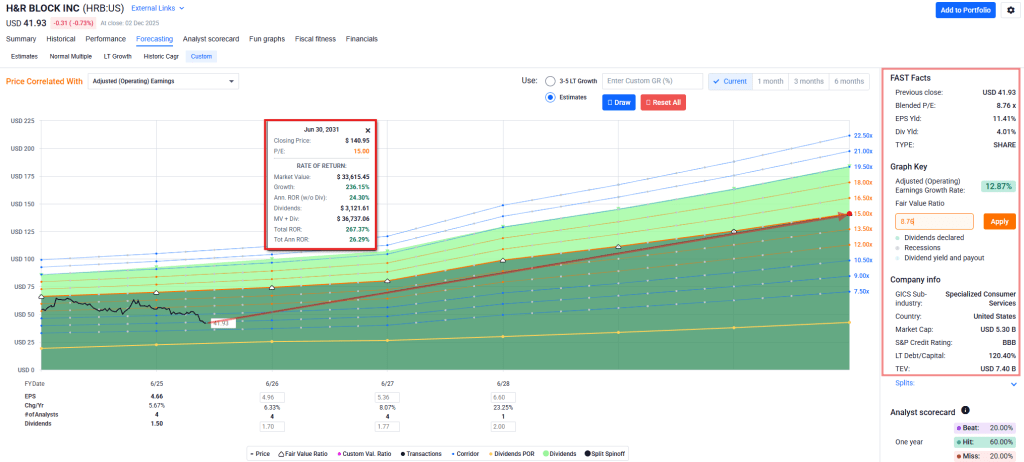Viewport: 1024px width, 462px height.
Task: Open Price Correlated With dropdown
Action: click(x=163, y=81)
